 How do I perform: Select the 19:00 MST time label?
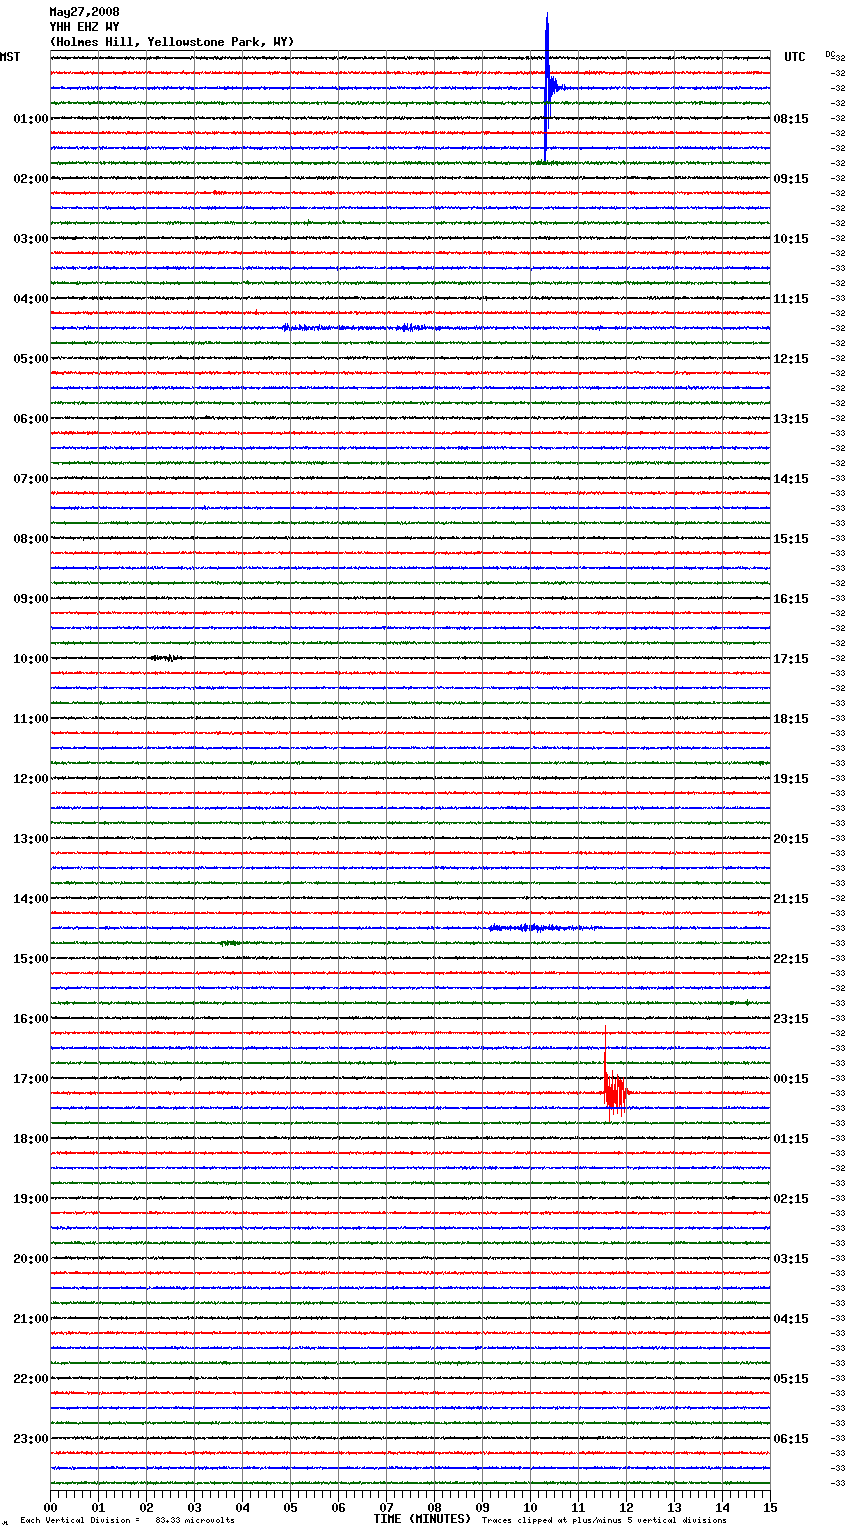pyautogui.click(x=31, y=1199)
